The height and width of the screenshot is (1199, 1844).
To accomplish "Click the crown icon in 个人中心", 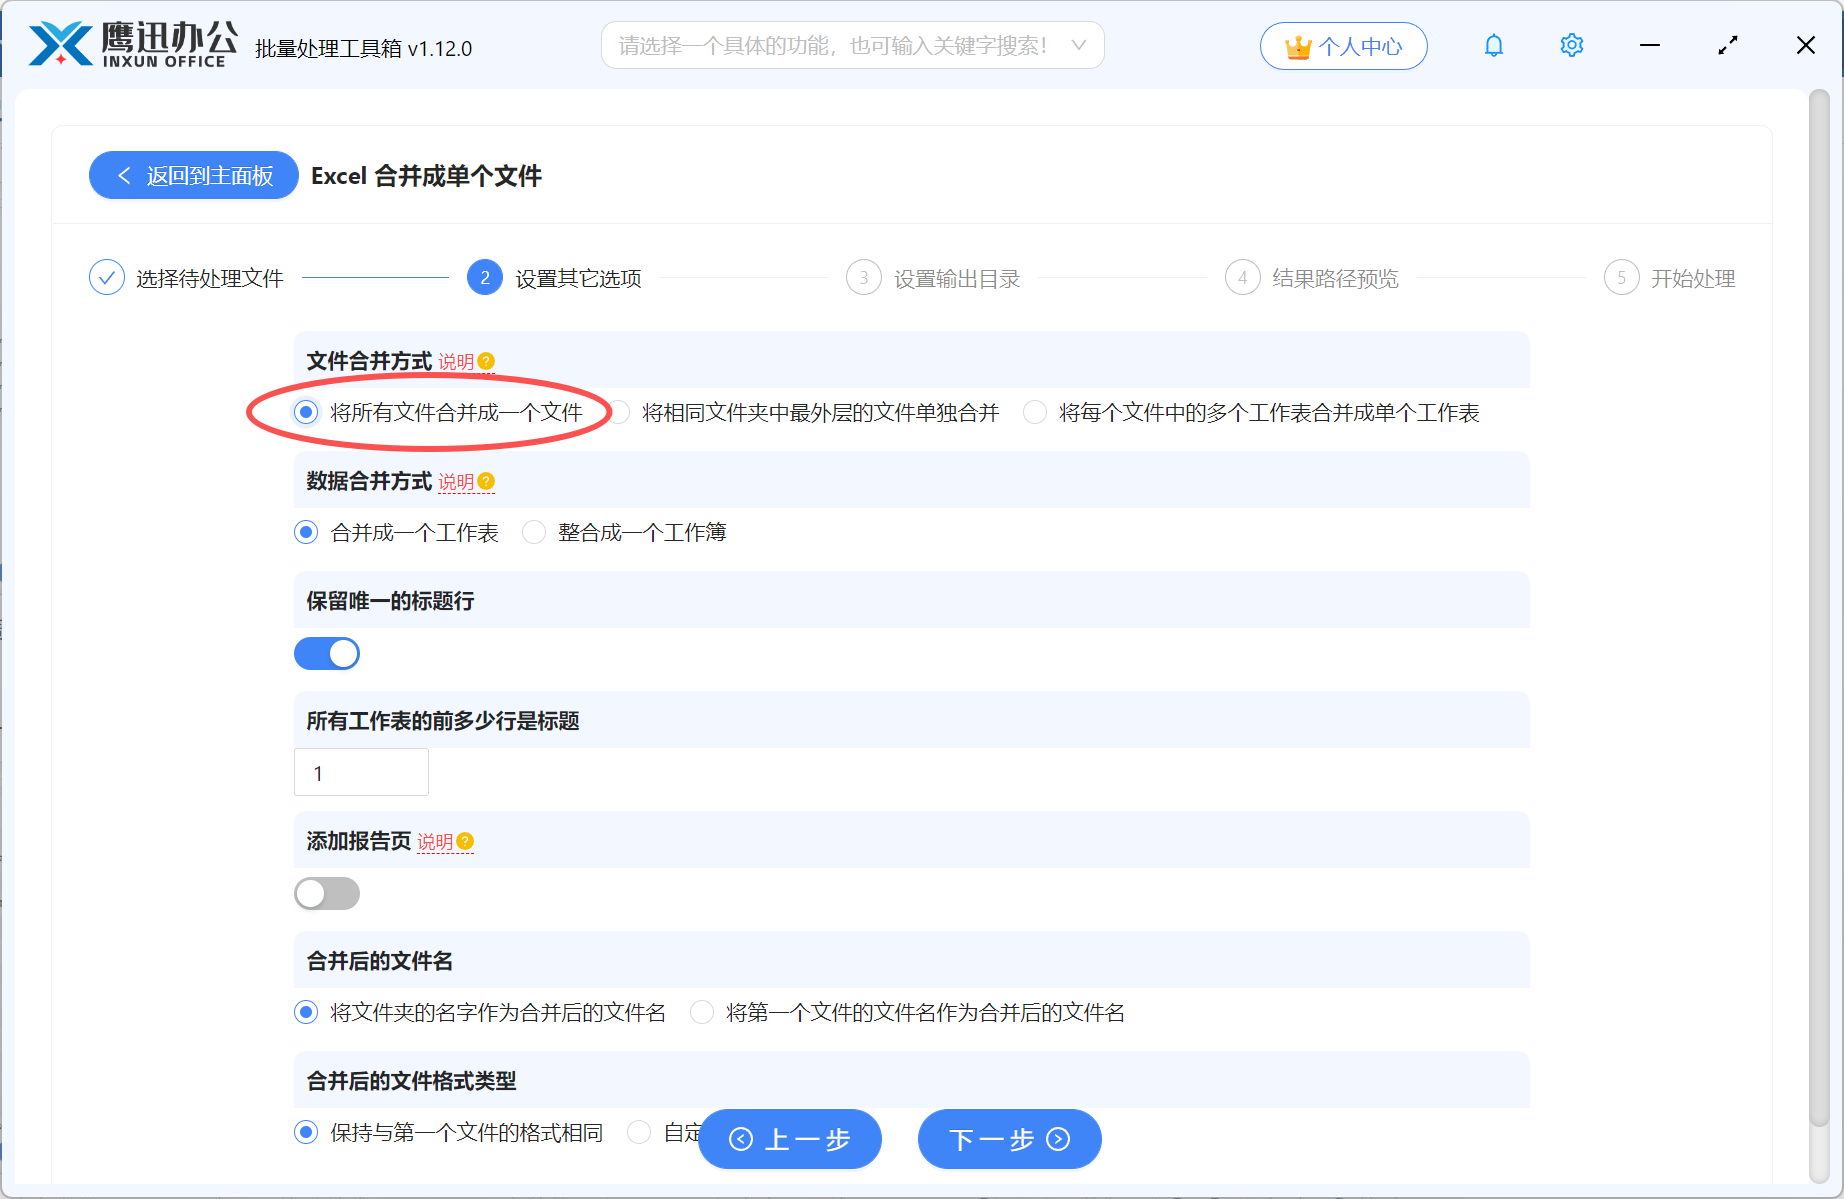I will click(1297, 45).
